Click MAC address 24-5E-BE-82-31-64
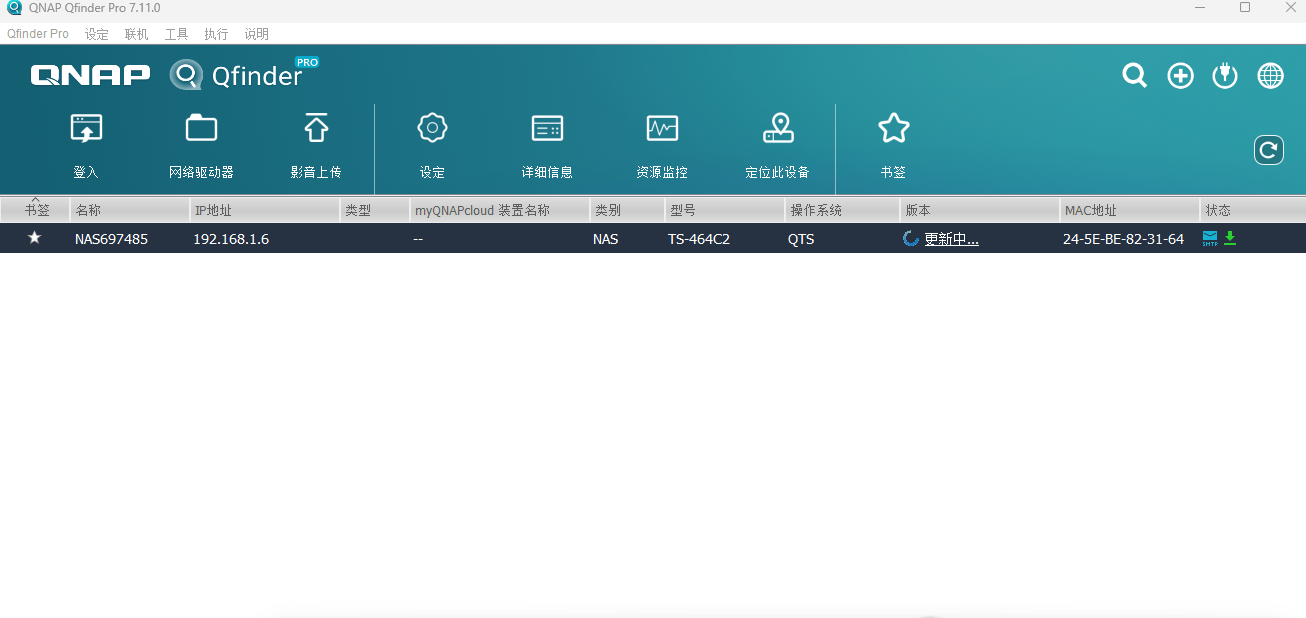Image resolution: width=1306 pixels, height=618 pixels. click(x=1123, y=239)
